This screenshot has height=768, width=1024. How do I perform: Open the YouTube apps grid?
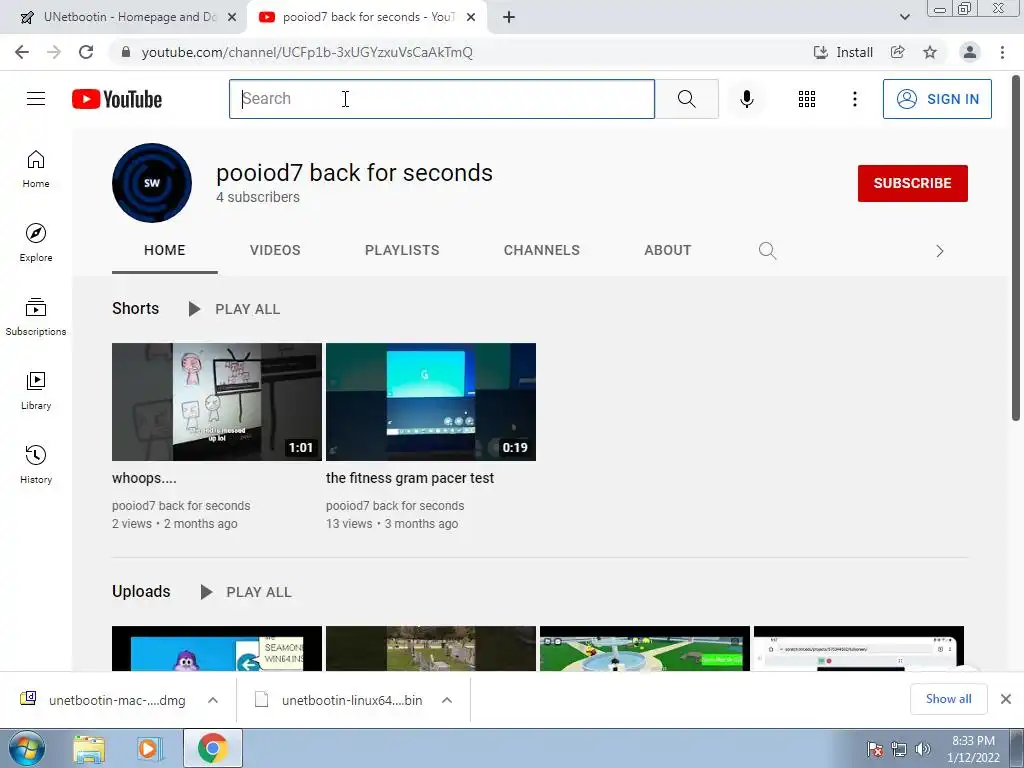[x=807, y=99]
